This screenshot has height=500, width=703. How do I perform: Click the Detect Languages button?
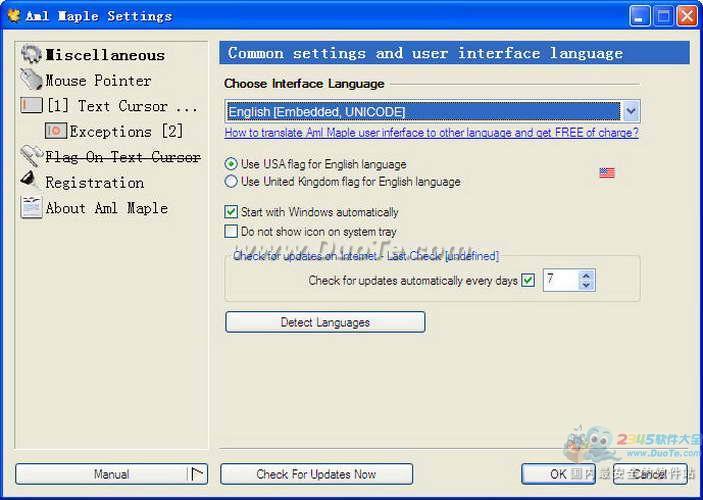[325, 322]
